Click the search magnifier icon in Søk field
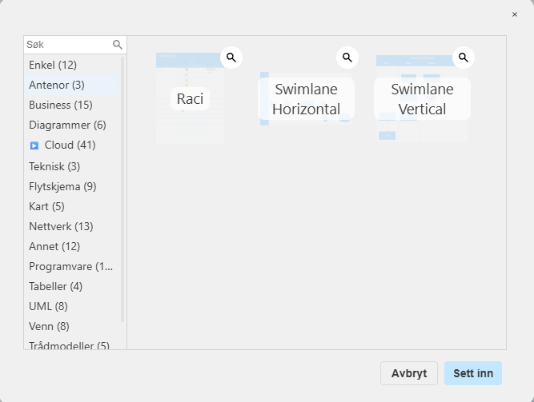The width and height of the screenshot is (534, 402). point(117,45)
